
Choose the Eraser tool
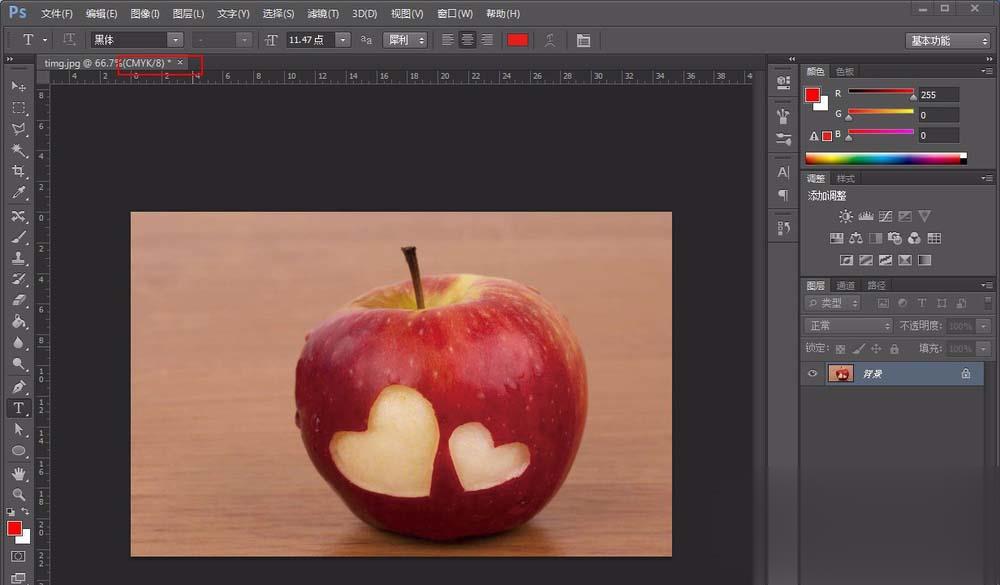pyautogui.click(x=18, y=300)
